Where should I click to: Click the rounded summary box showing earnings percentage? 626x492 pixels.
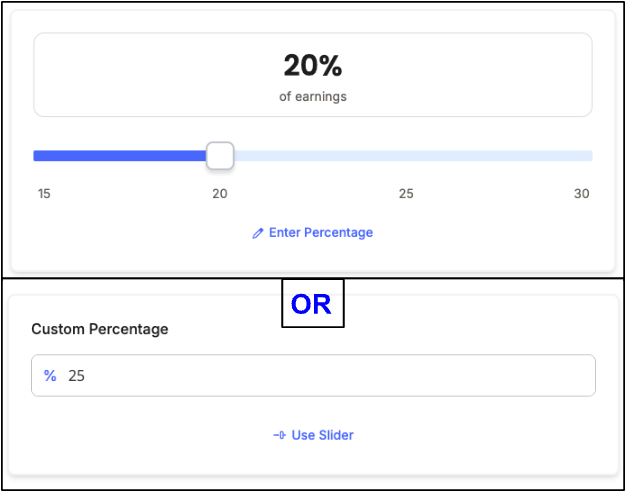click(x=313, y=75)
